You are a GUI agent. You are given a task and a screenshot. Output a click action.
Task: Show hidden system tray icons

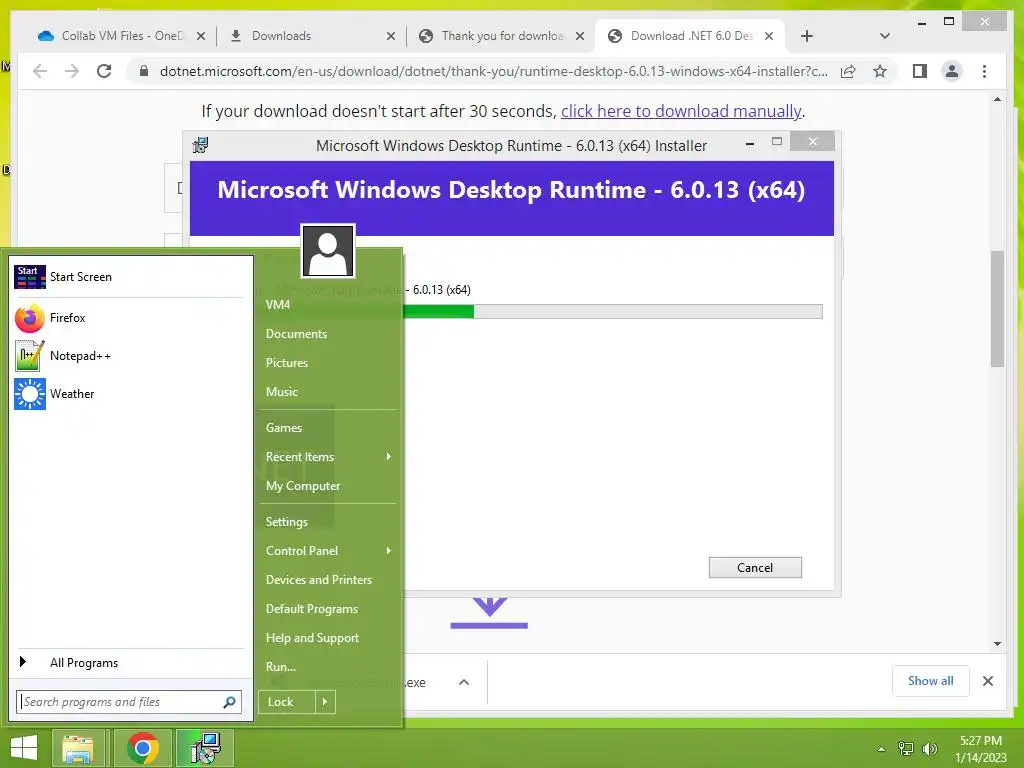point(881,749)
